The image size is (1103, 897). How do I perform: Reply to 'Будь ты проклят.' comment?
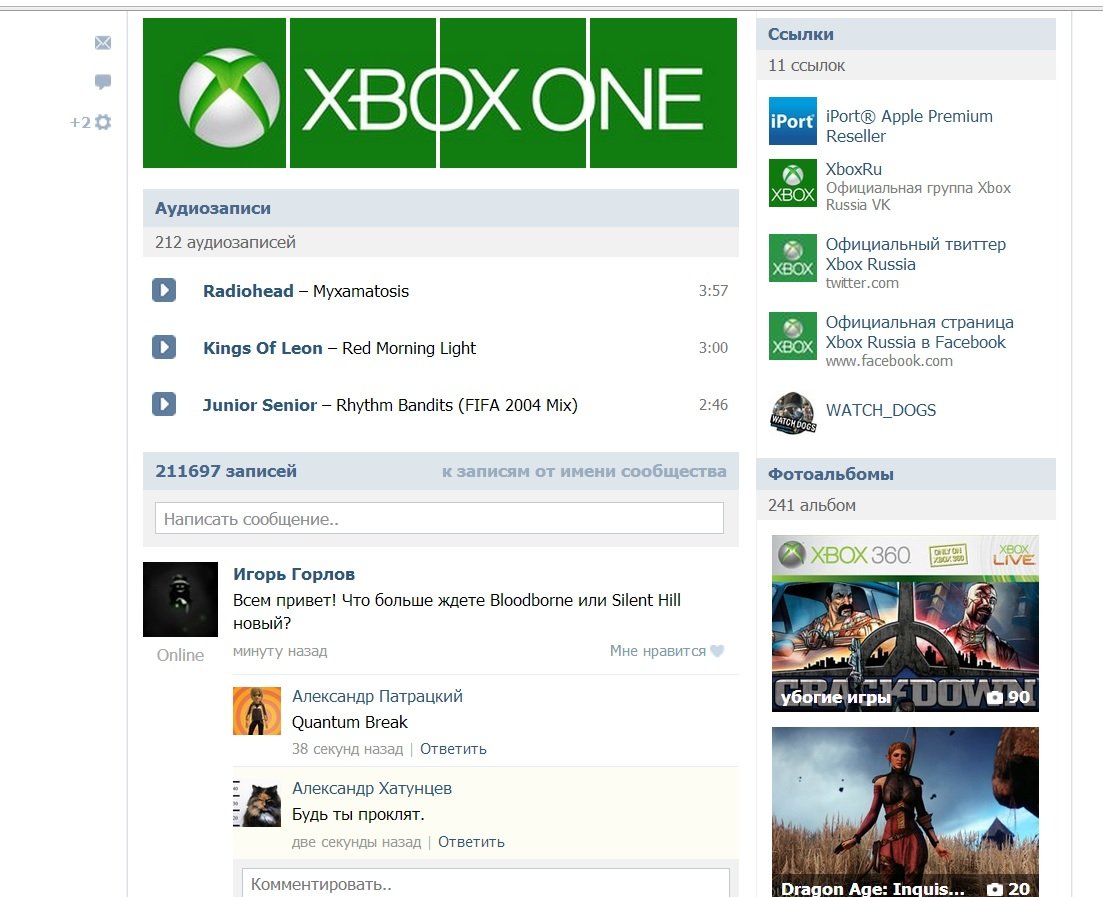coord(471,841)
